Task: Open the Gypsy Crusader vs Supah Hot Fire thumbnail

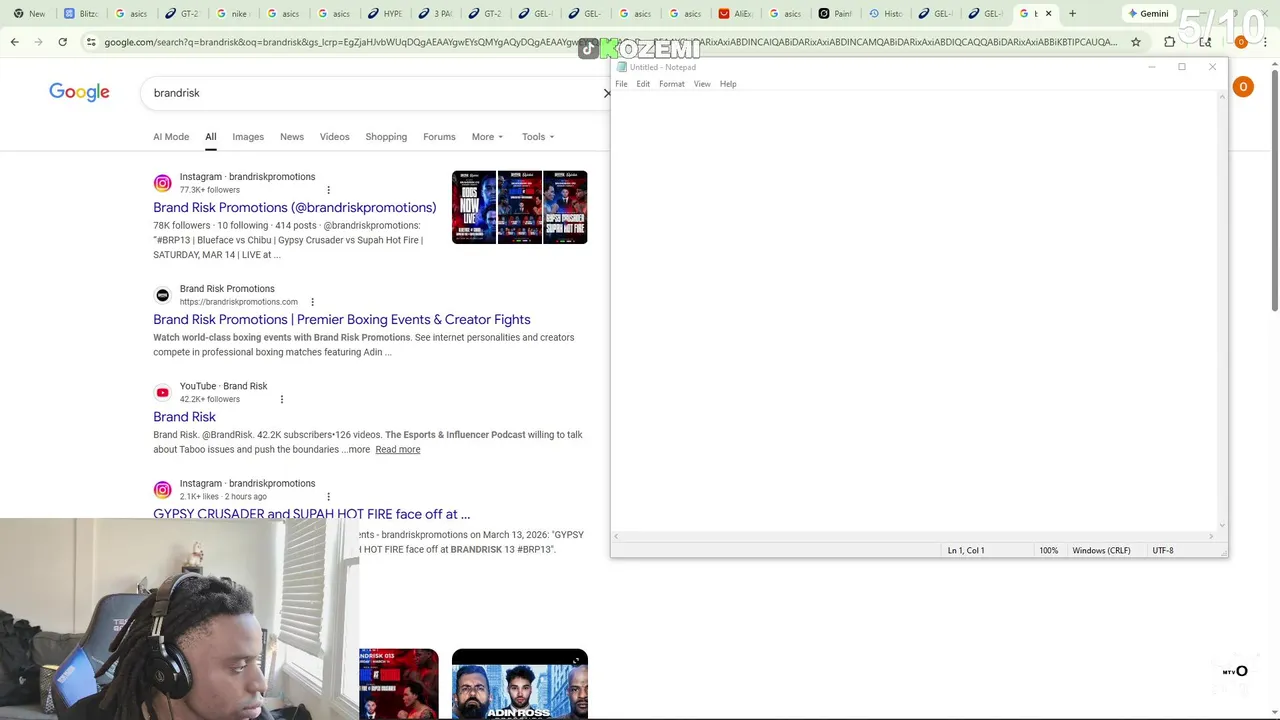Action: [566, 207]
